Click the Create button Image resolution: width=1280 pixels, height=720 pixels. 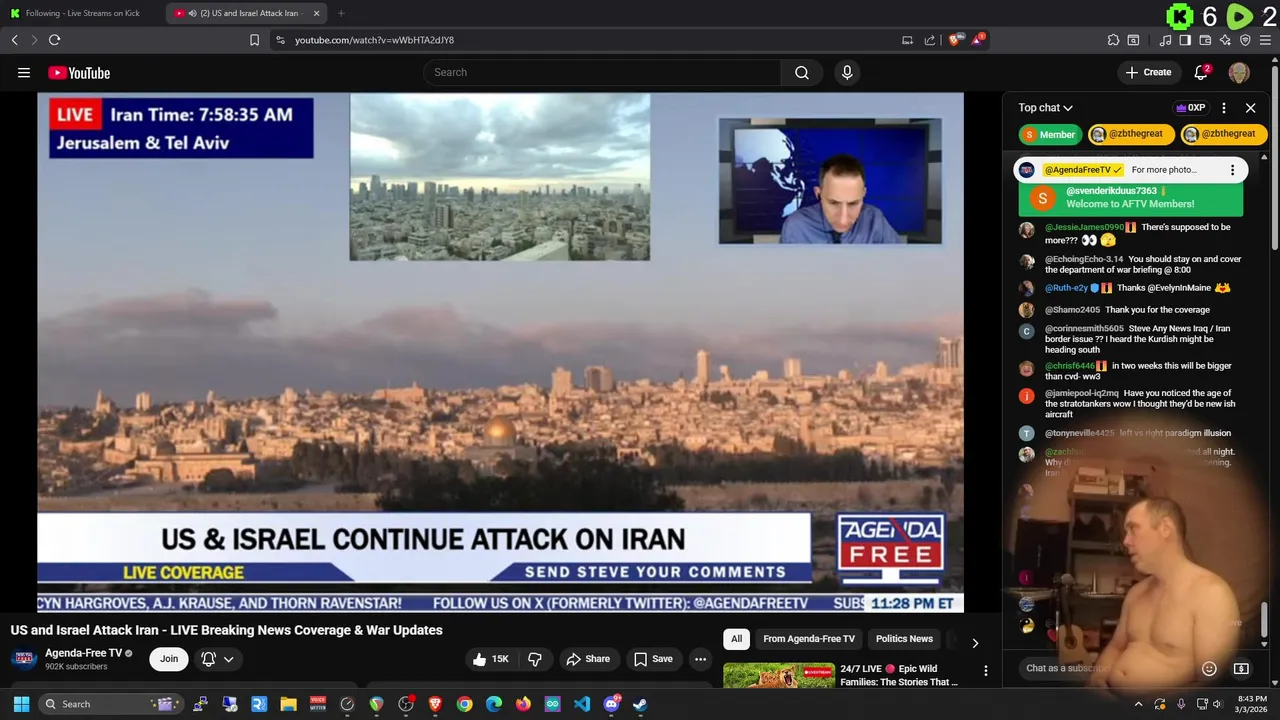[x=1148, y=72]
